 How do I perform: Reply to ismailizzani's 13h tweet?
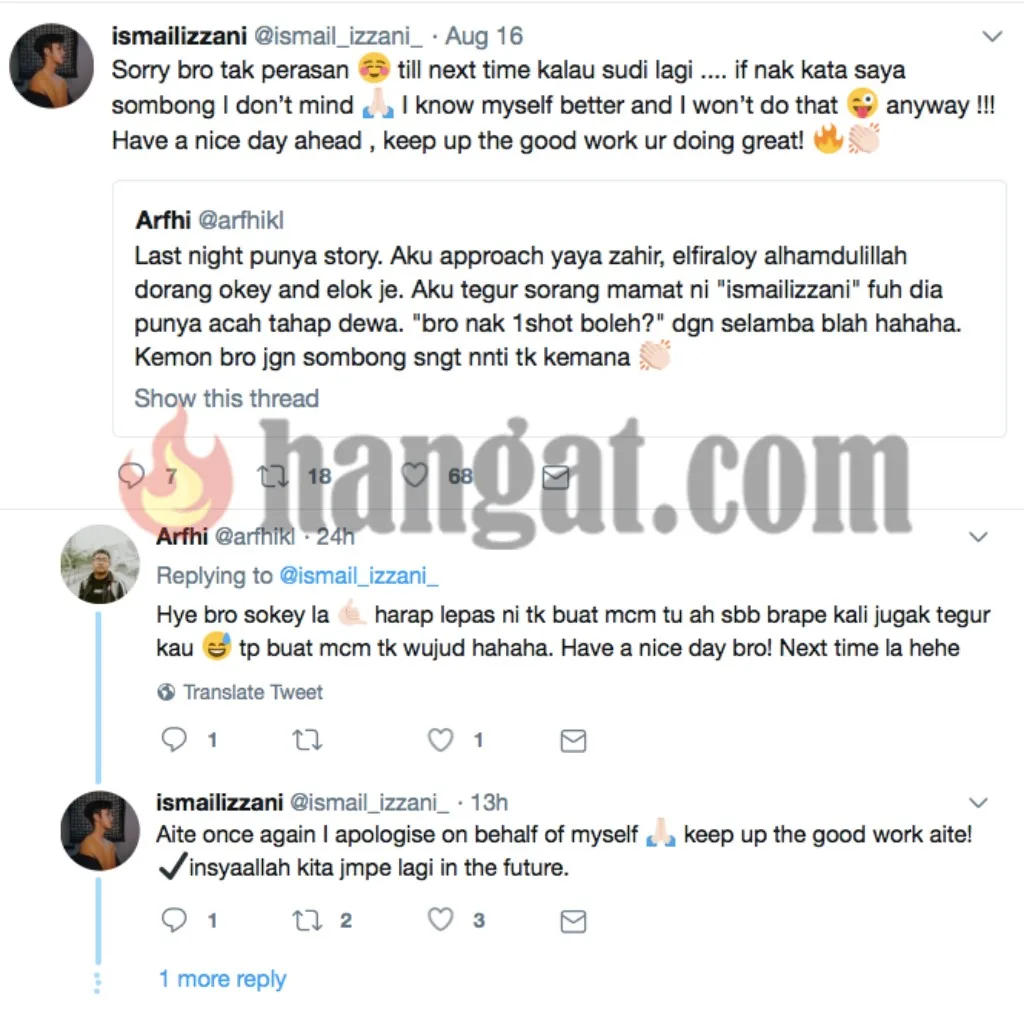point(174,919)
